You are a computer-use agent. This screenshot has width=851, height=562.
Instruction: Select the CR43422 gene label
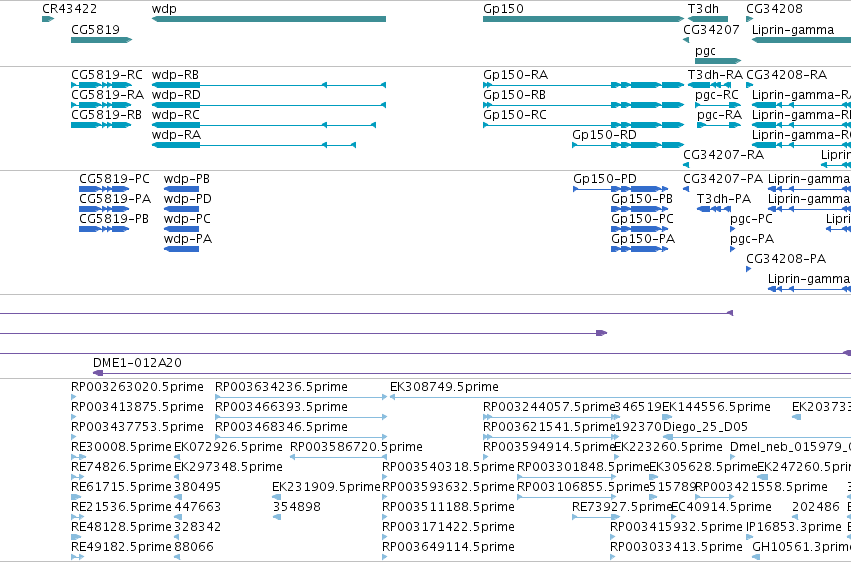(69, 9)
